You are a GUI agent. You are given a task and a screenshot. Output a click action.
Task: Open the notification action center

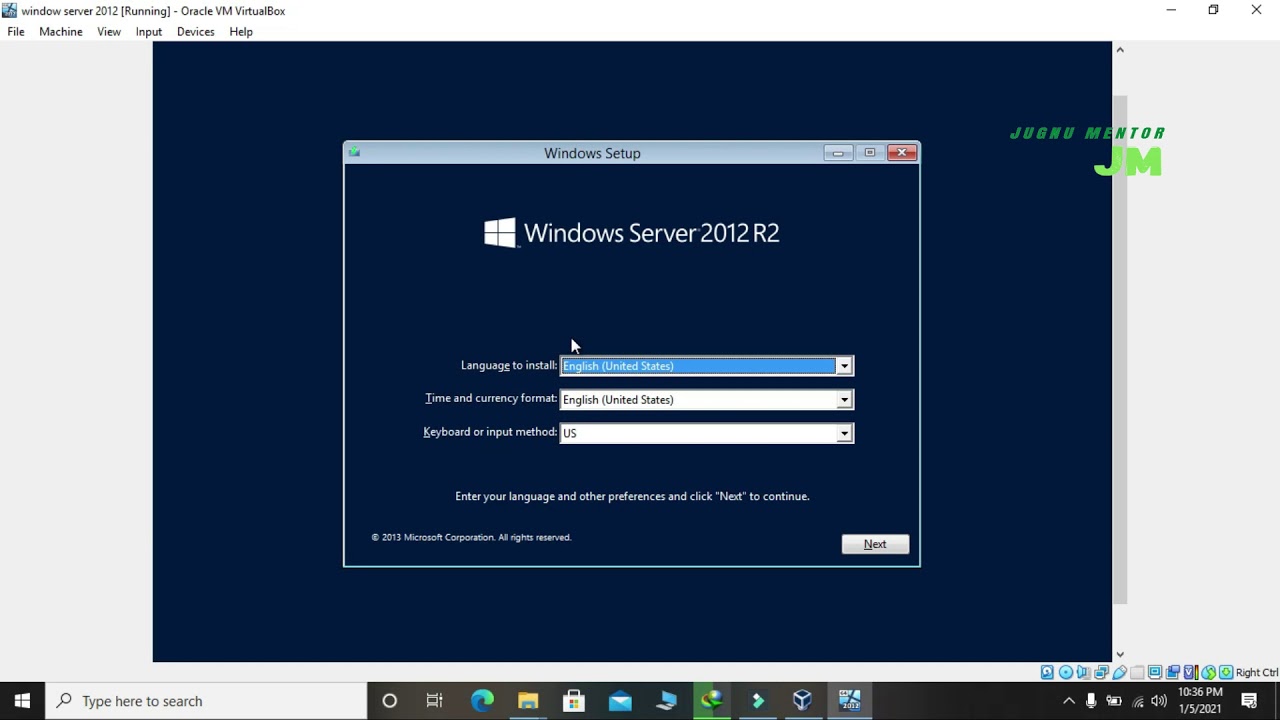(1249, 701)
